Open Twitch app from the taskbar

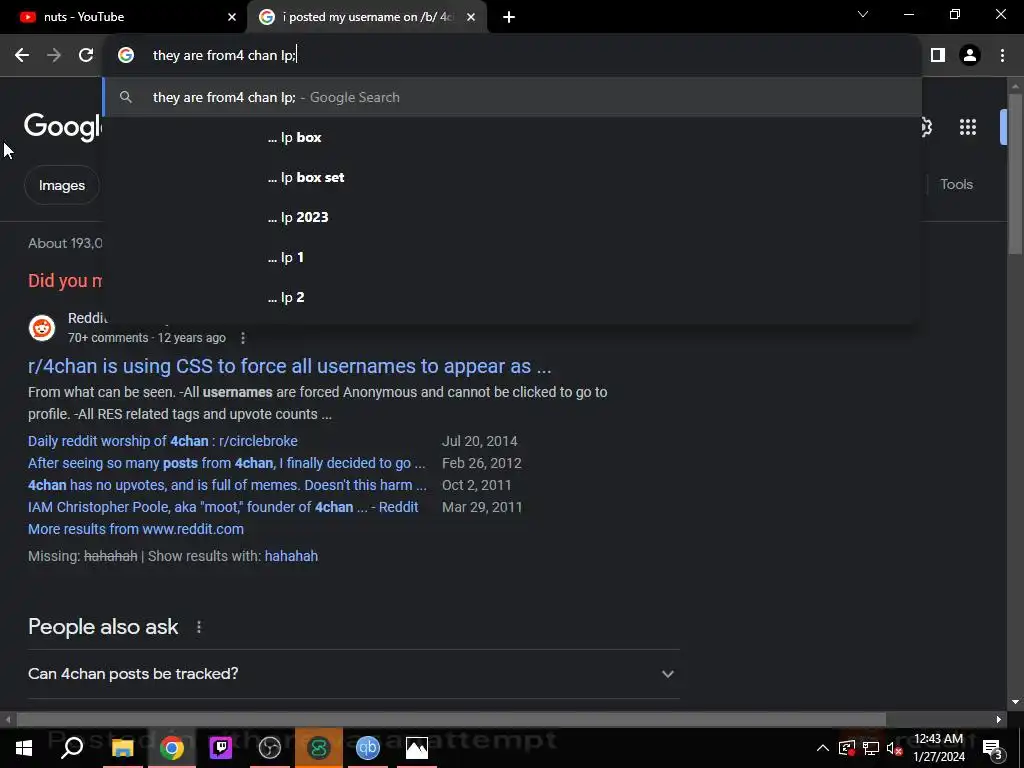221,748
